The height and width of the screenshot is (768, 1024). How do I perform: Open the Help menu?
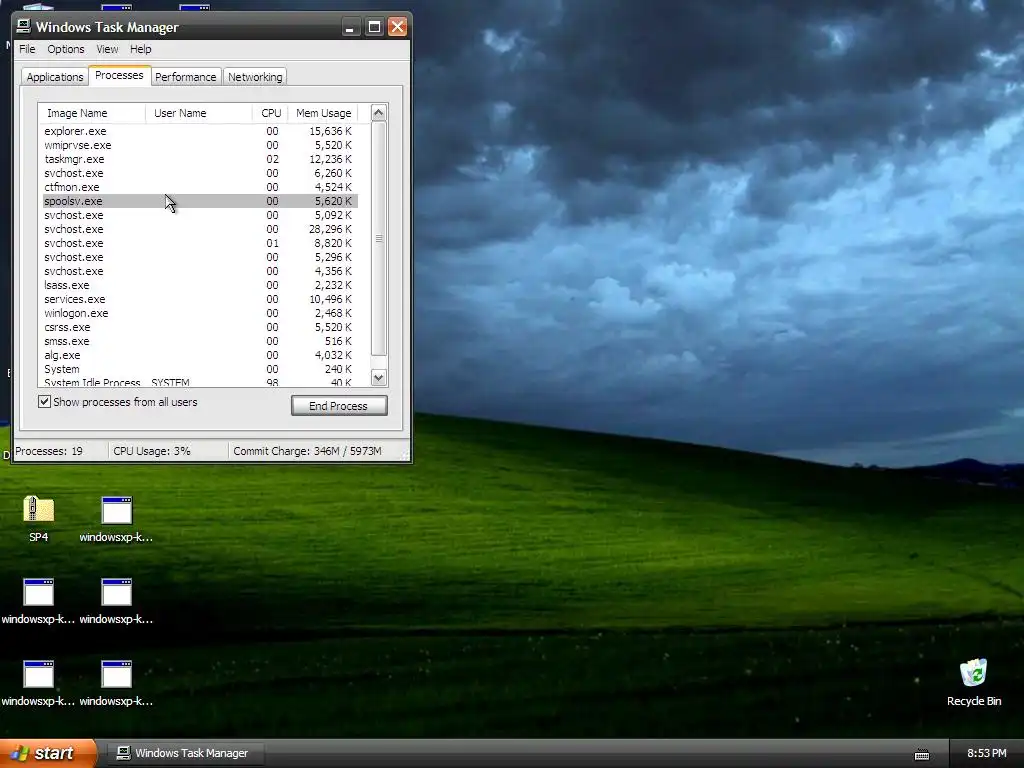tap(140, 49)
